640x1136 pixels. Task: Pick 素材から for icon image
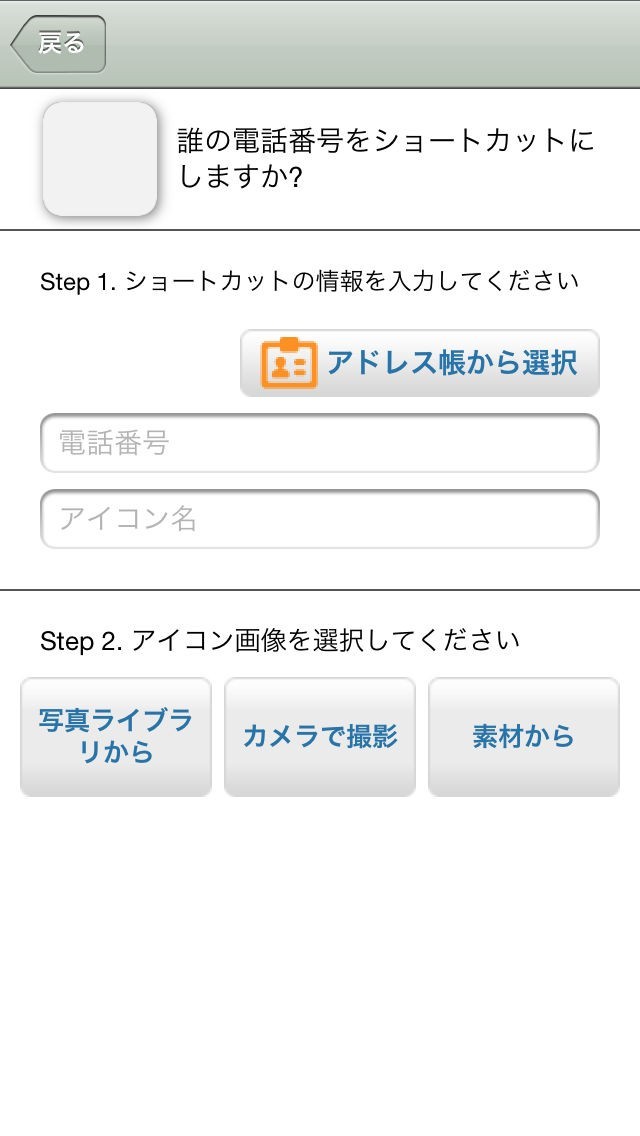point(524,737)
